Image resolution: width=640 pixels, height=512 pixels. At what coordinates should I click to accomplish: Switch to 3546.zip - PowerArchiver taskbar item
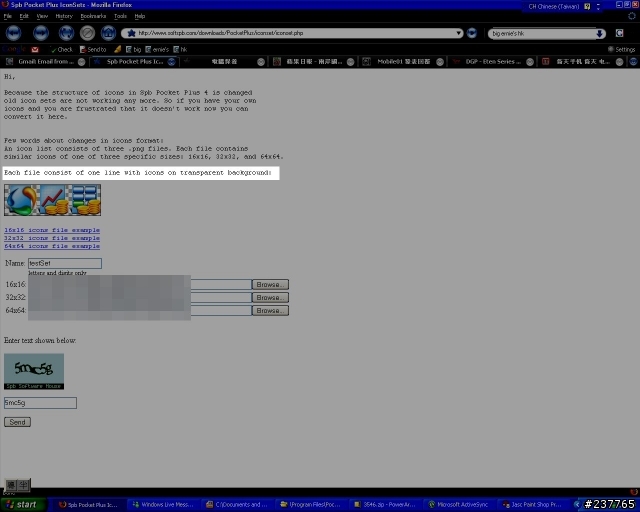tap(386, 505)
